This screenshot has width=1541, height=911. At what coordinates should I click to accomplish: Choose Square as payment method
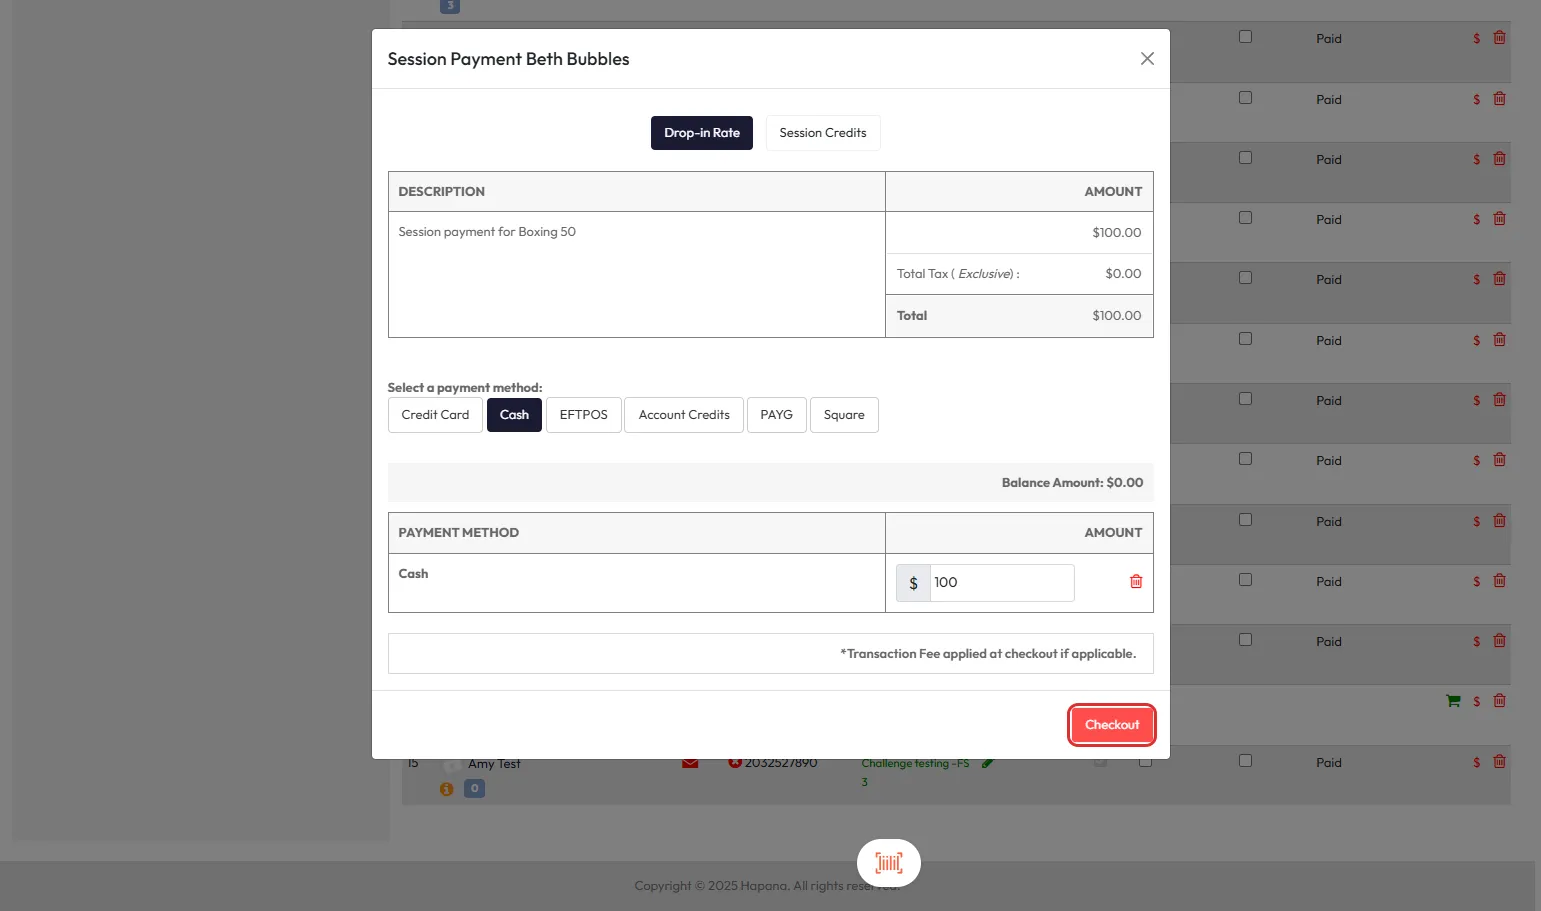tap(843, 415)
